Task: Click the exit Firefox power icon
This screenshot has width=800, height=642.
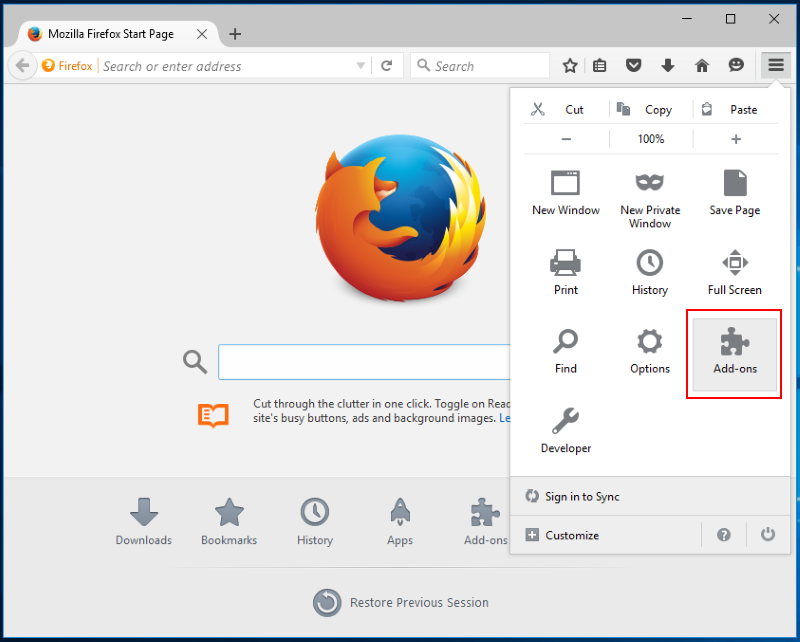Action: [x=767, y=535]
